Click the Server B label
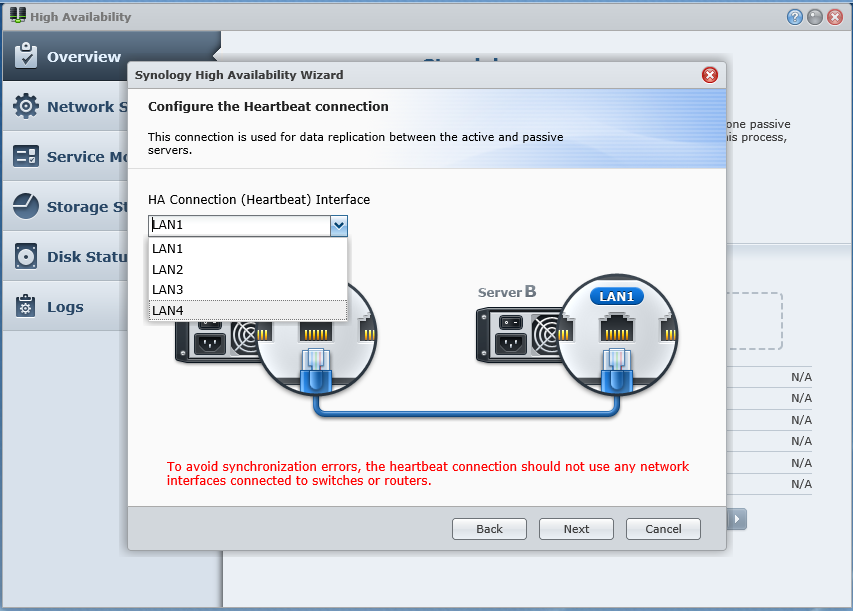The height and width of the screenshot is (611, 853). 506,292
